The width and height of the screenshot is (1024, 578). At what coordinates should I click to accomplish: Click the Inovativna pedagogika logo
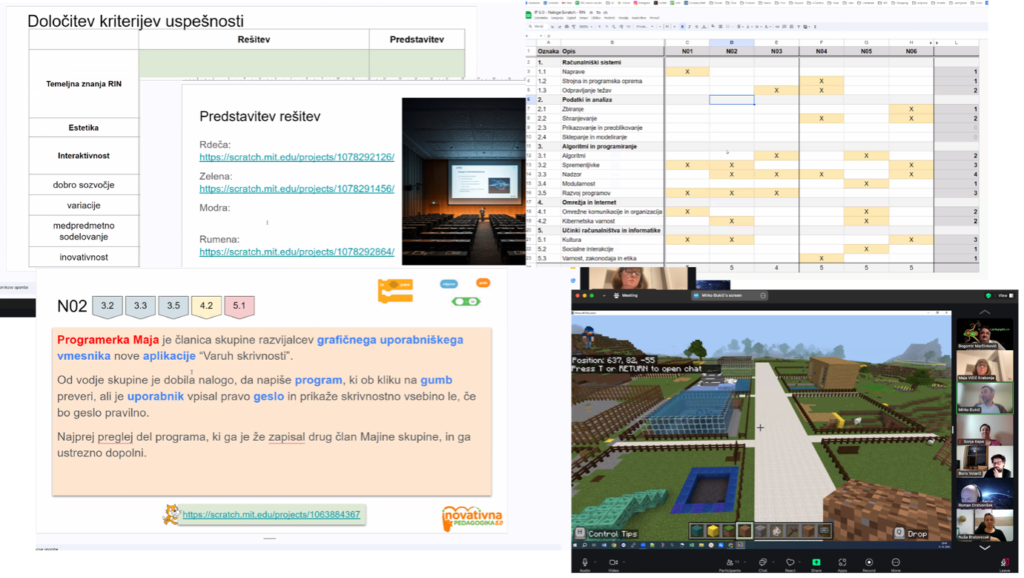(472, 519)
